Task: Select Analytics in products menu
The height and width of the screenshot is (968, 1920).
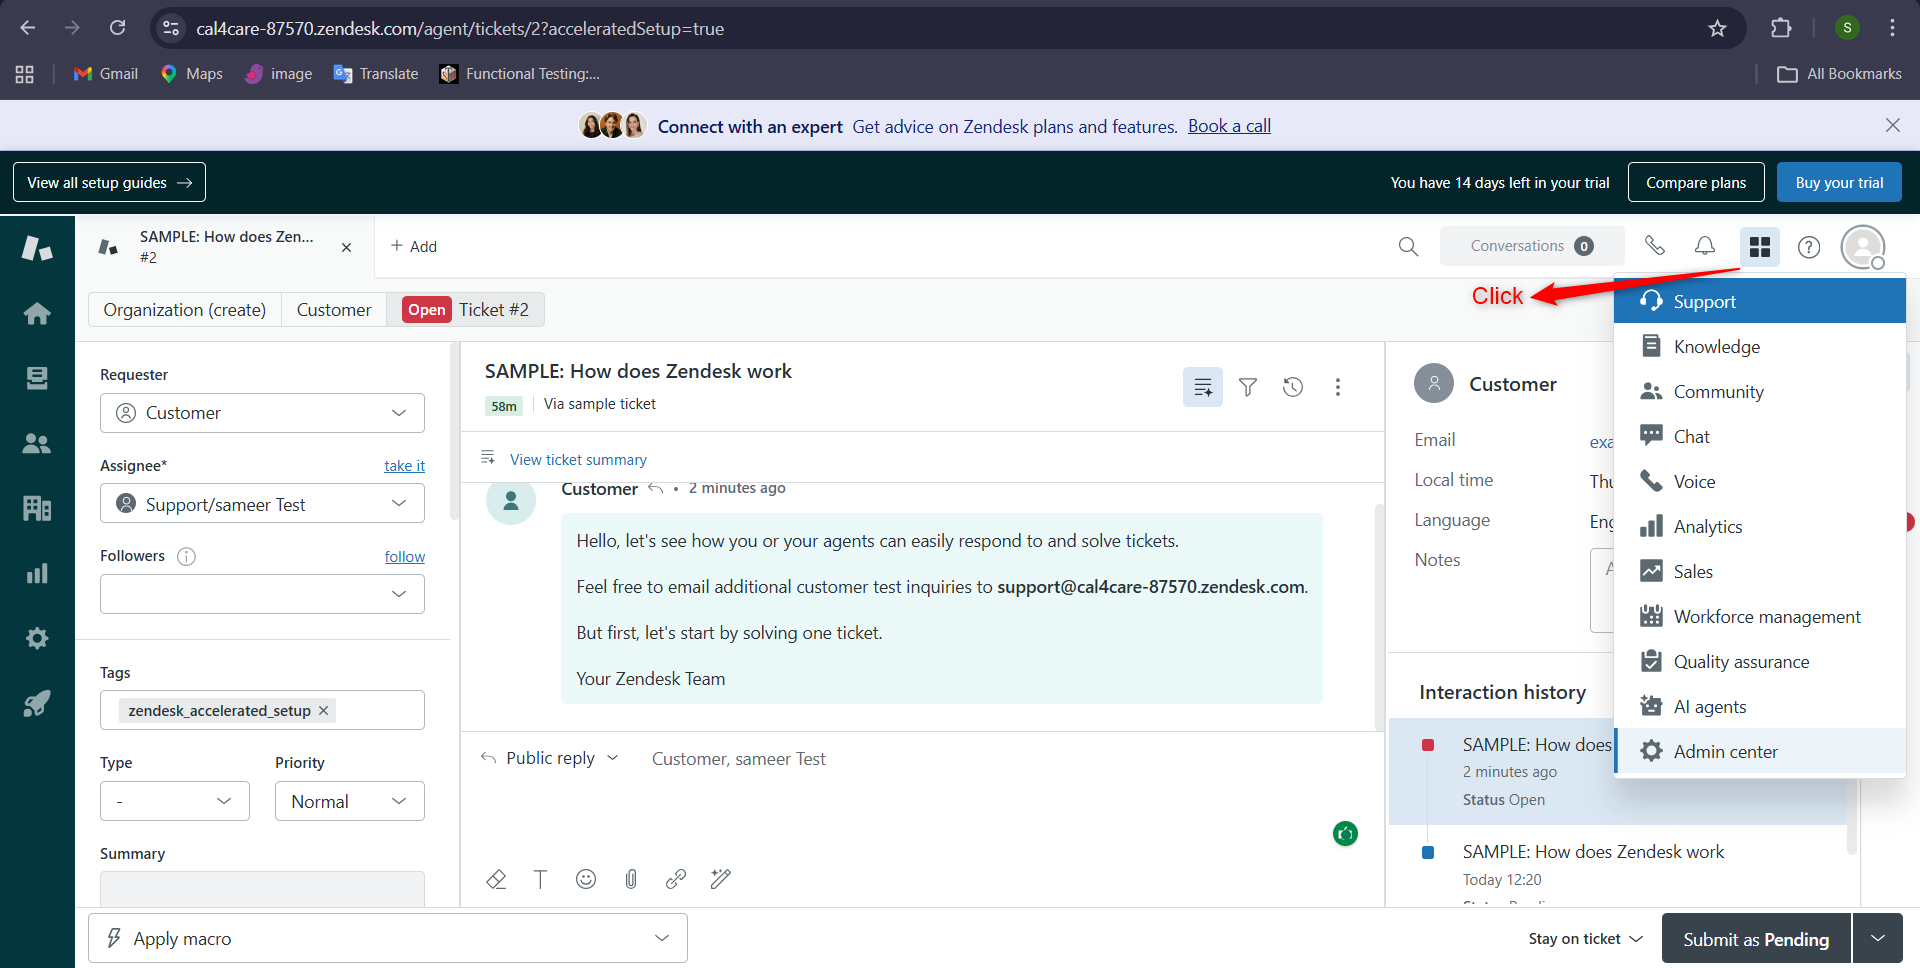Action: click(1760, 526)
